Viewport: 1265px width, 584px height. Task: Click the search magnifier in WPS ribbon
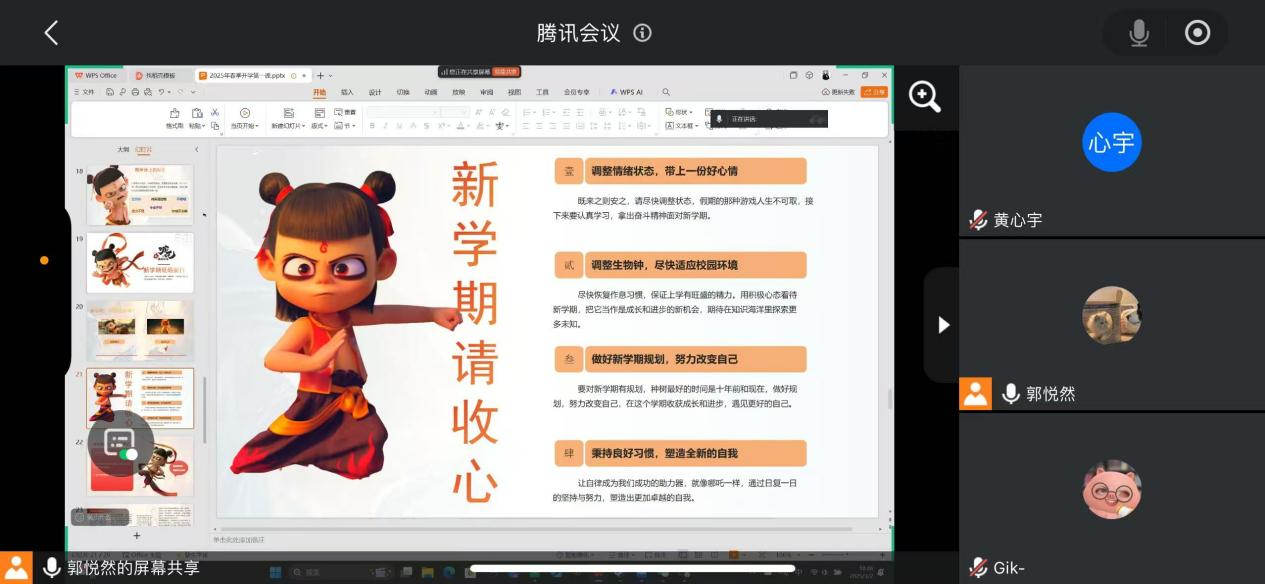tap(666, 92)
